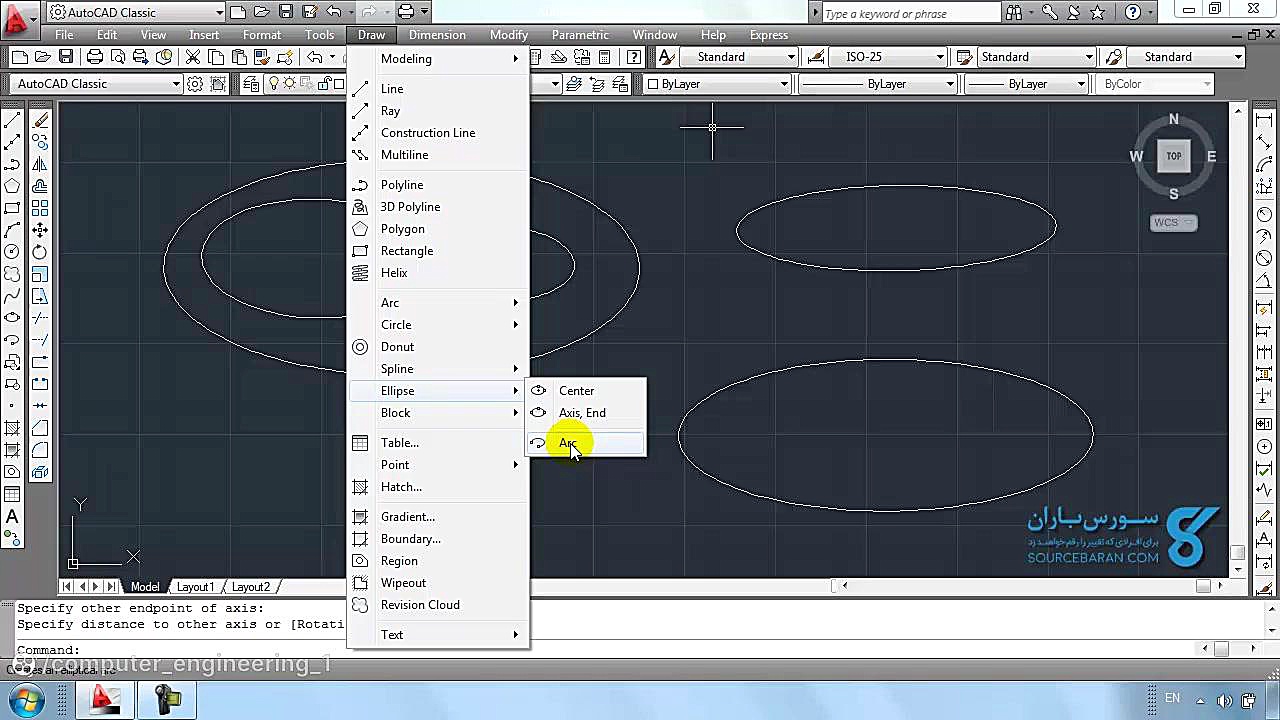Image resolution: width=1280 pixels, height=720 pixels.
Task: Click the volume speaker icon in system tray
Action: (x=1226, y=700)
